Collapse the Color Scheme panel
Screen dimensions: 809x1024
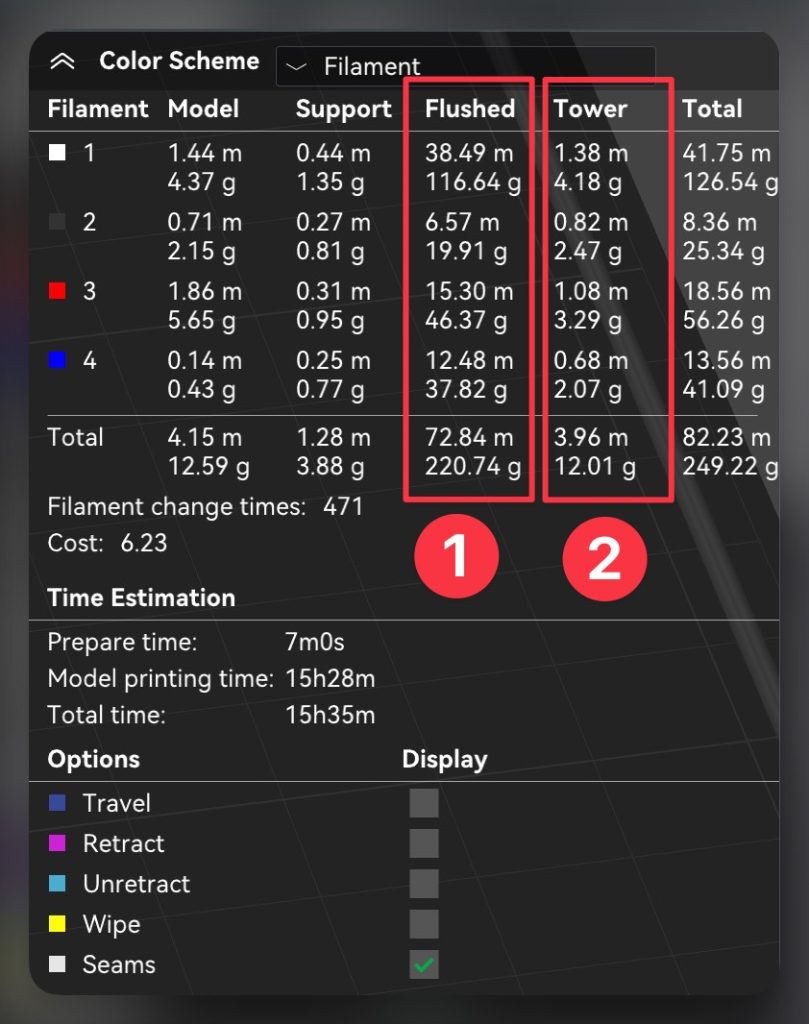(62, 61)
